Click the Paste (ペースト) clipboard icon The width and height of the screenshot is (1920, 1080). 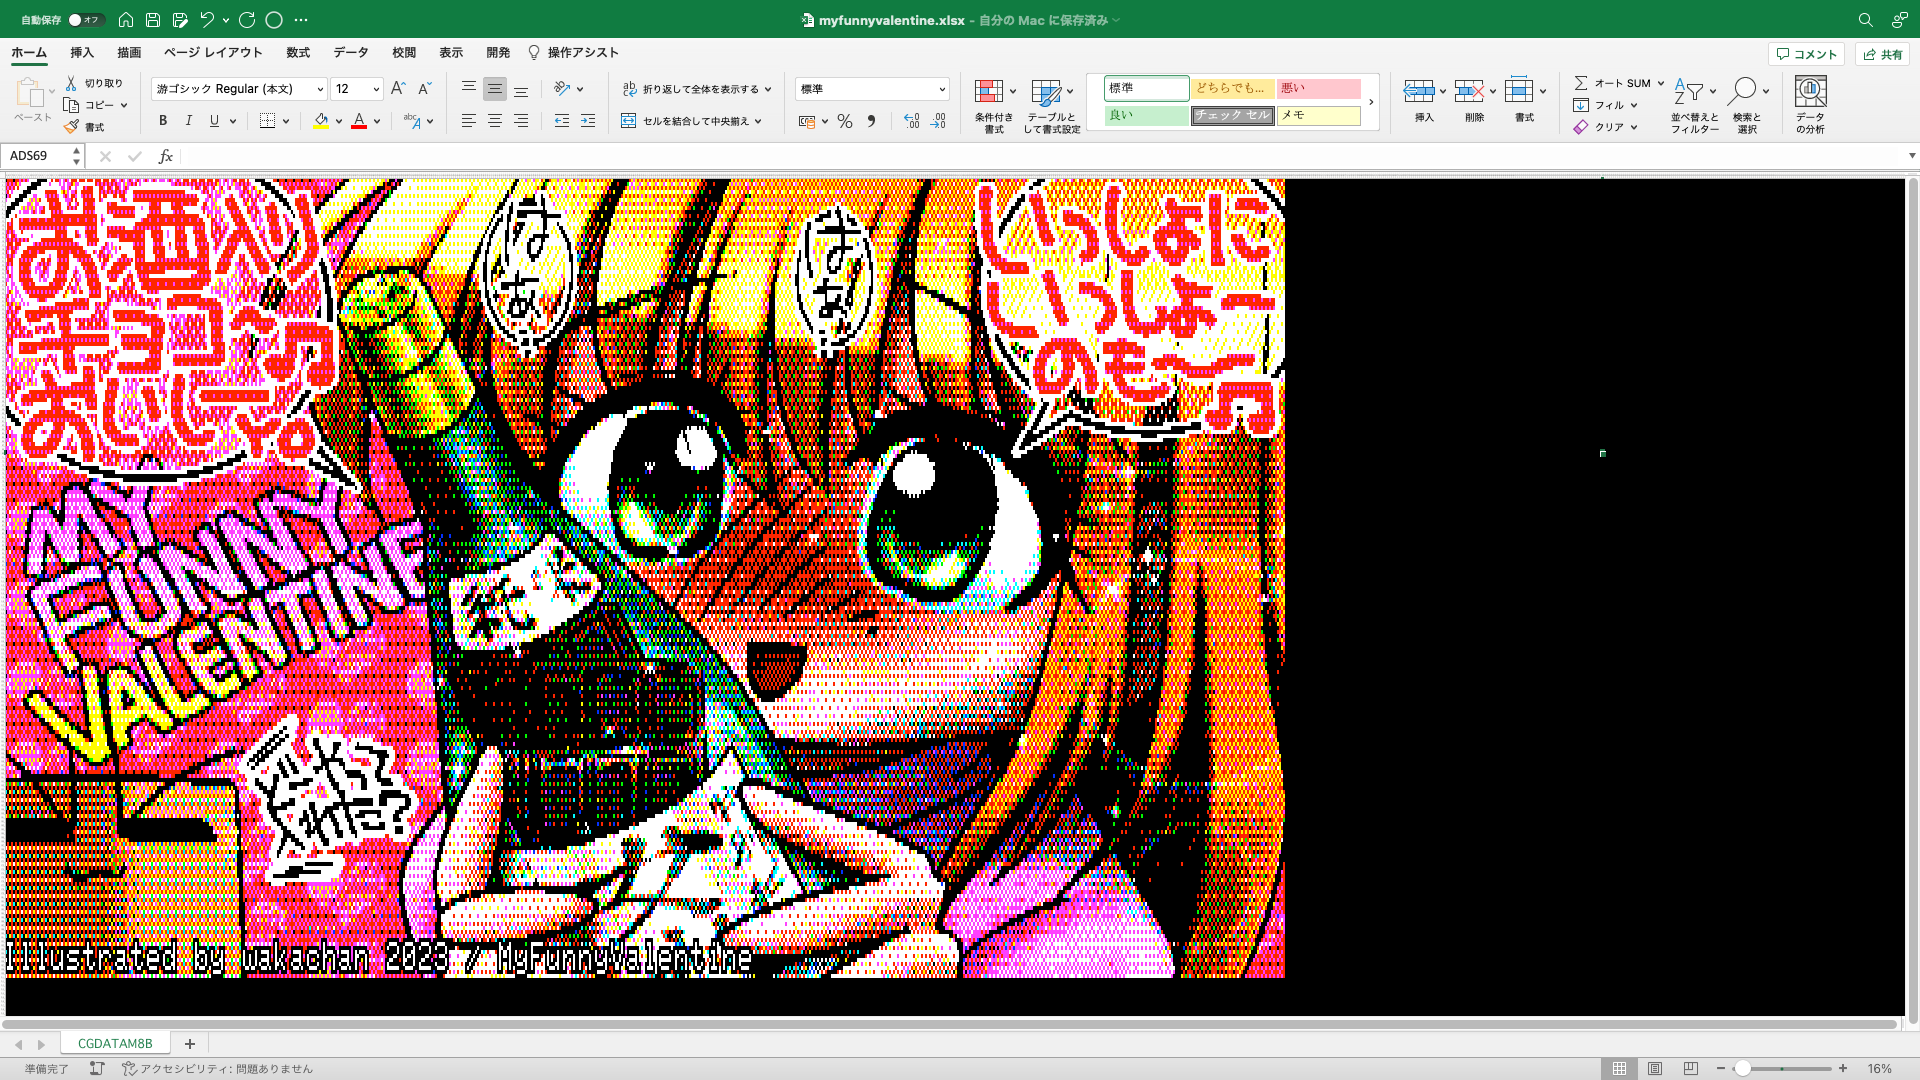[30, 94]
